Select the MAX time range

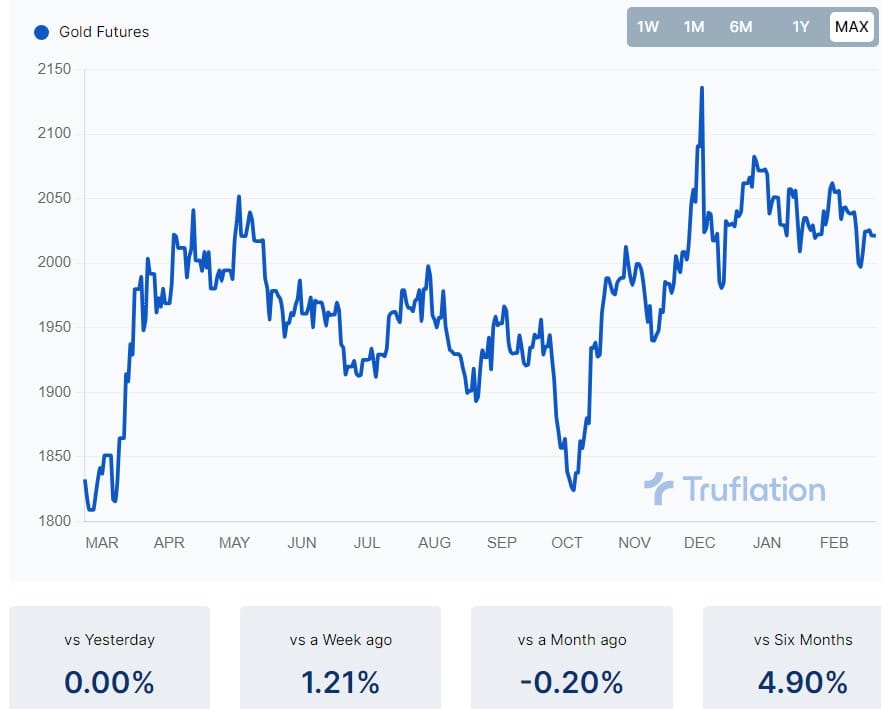(851, 27)
